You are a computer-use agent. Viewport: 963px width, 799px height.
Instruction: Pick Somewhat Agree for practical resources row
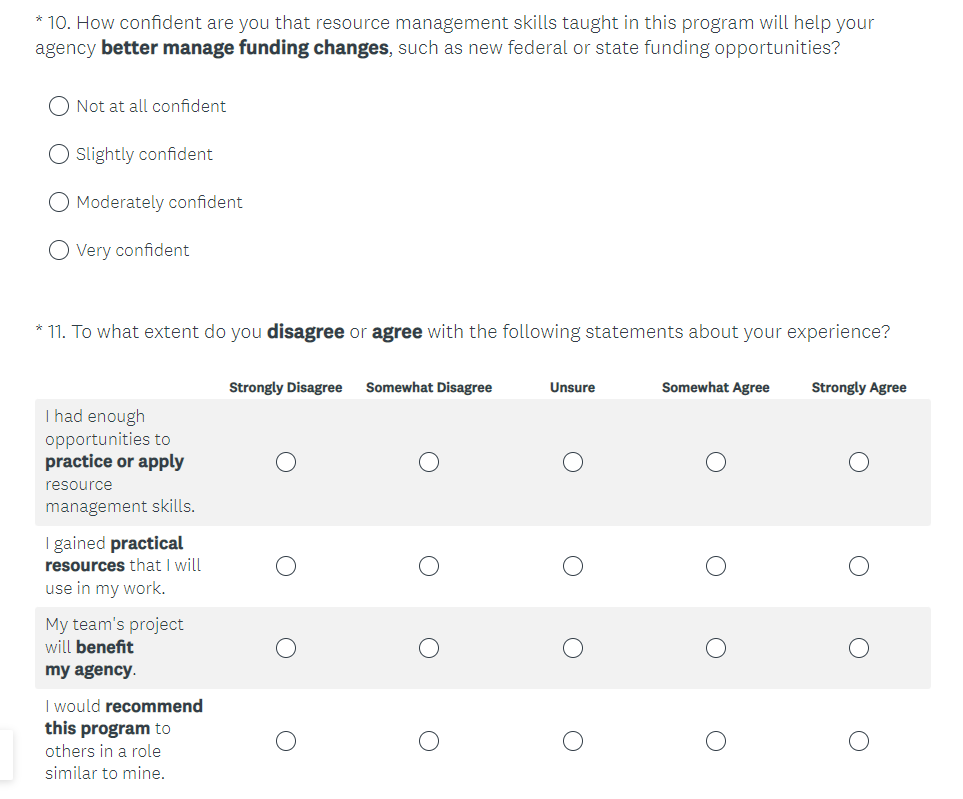tap(715, 566)
